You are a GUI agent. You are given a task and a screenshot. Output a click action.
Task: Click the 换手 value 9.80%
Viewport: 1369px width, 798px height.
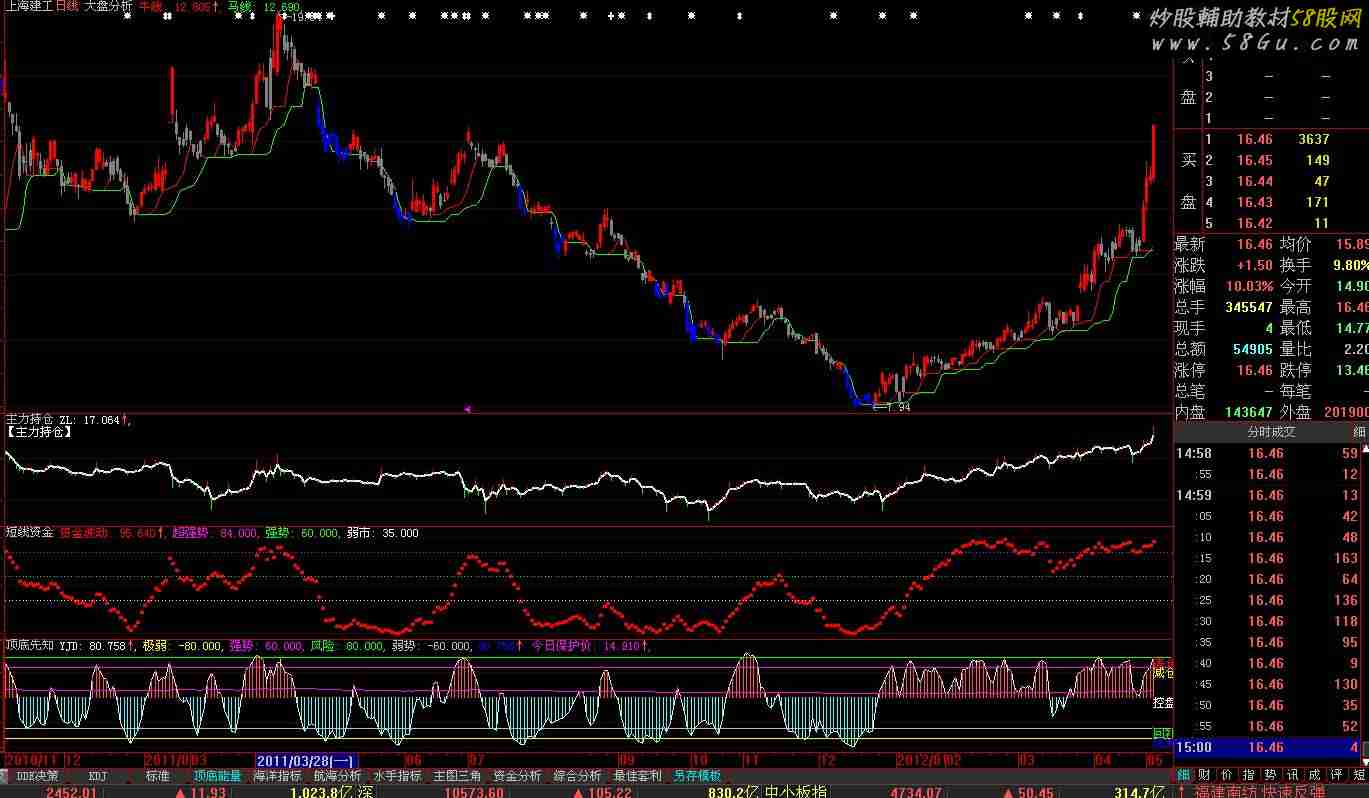pyautogui.click(x=1351, y=265)
